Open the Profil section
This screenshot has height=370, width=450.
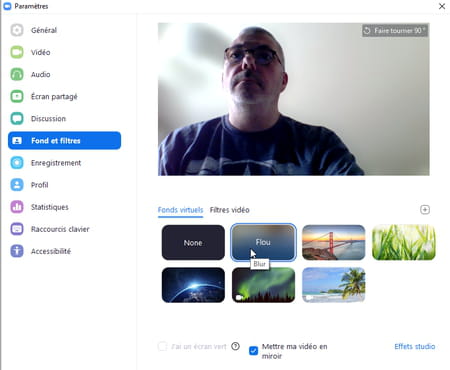point(17,185)
